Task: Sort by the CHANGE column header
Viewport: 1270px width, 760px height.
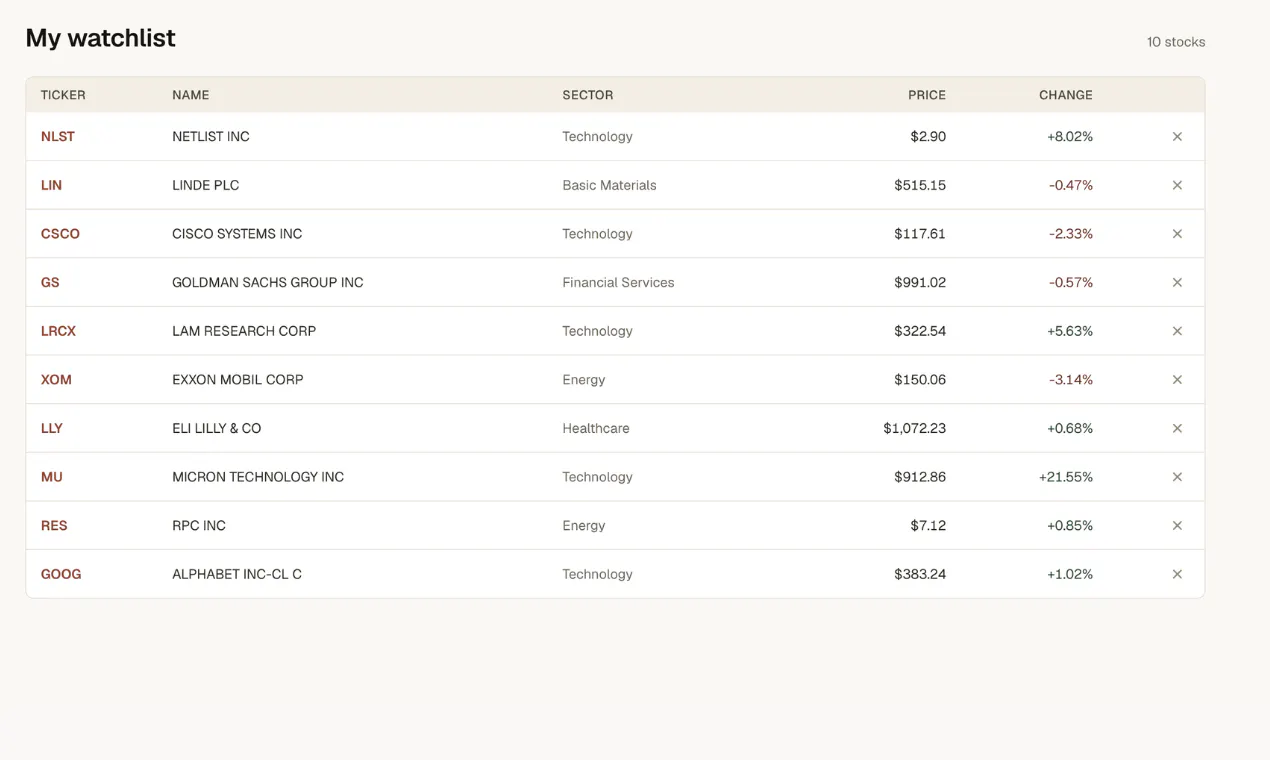Action: pyautogui.click(x=1066, y=95)
